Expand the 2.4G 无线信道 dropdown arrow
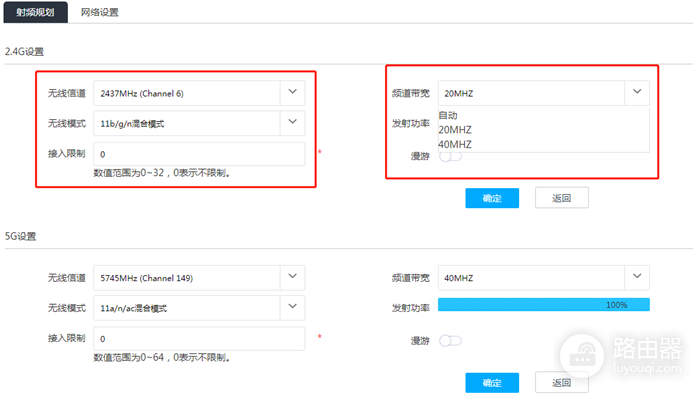 click(x=292, y=93)
